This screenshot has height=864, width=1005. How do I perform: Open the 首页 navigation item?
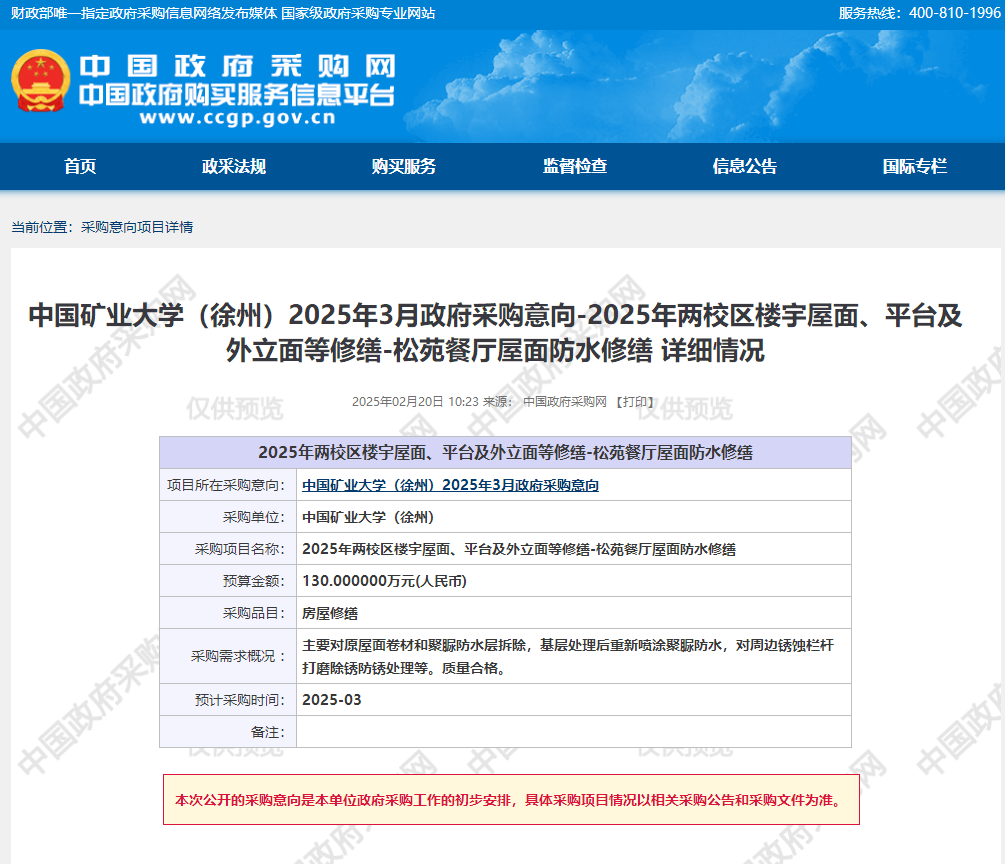pos(80,167)
